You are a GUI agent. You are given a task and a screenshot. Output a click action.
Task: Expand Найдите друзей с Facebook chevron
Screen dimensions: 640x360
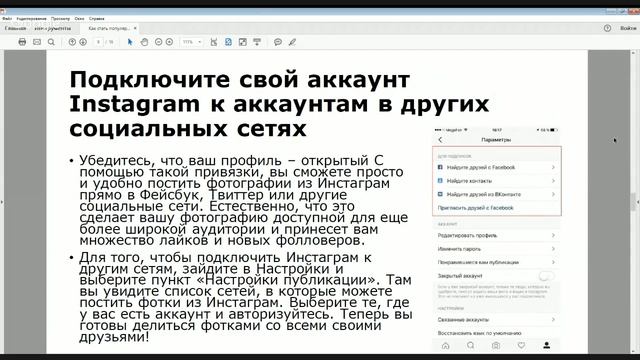click(x=553, y=167)
